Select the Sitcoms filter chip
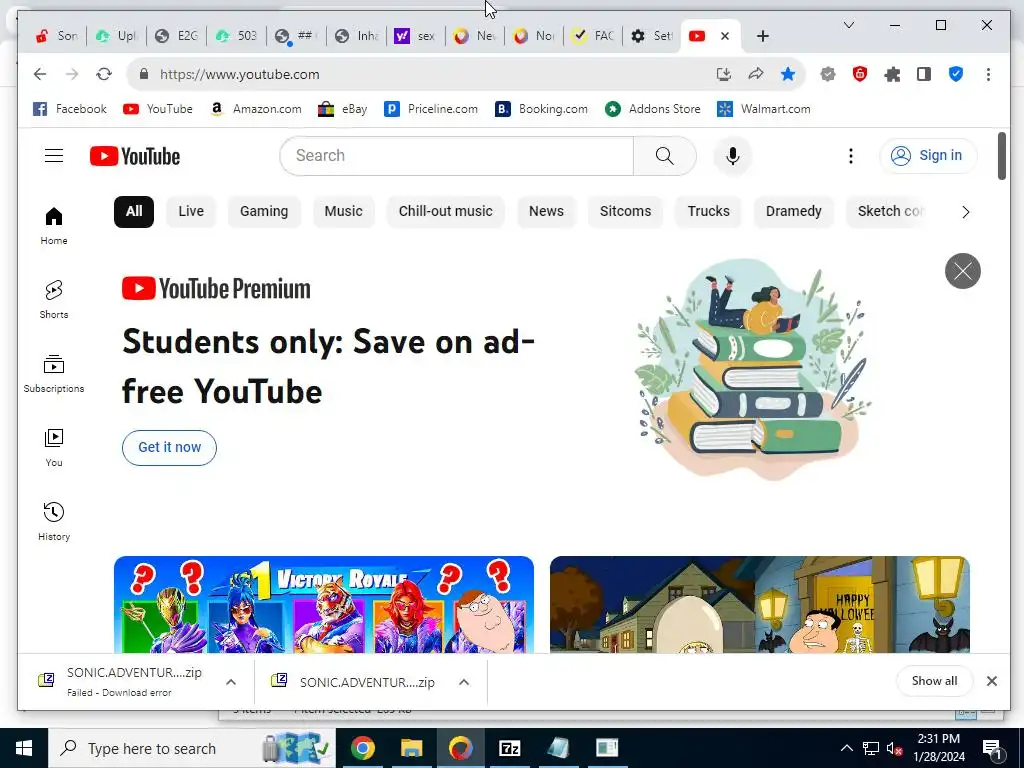1024x768 pixels. 625,212
